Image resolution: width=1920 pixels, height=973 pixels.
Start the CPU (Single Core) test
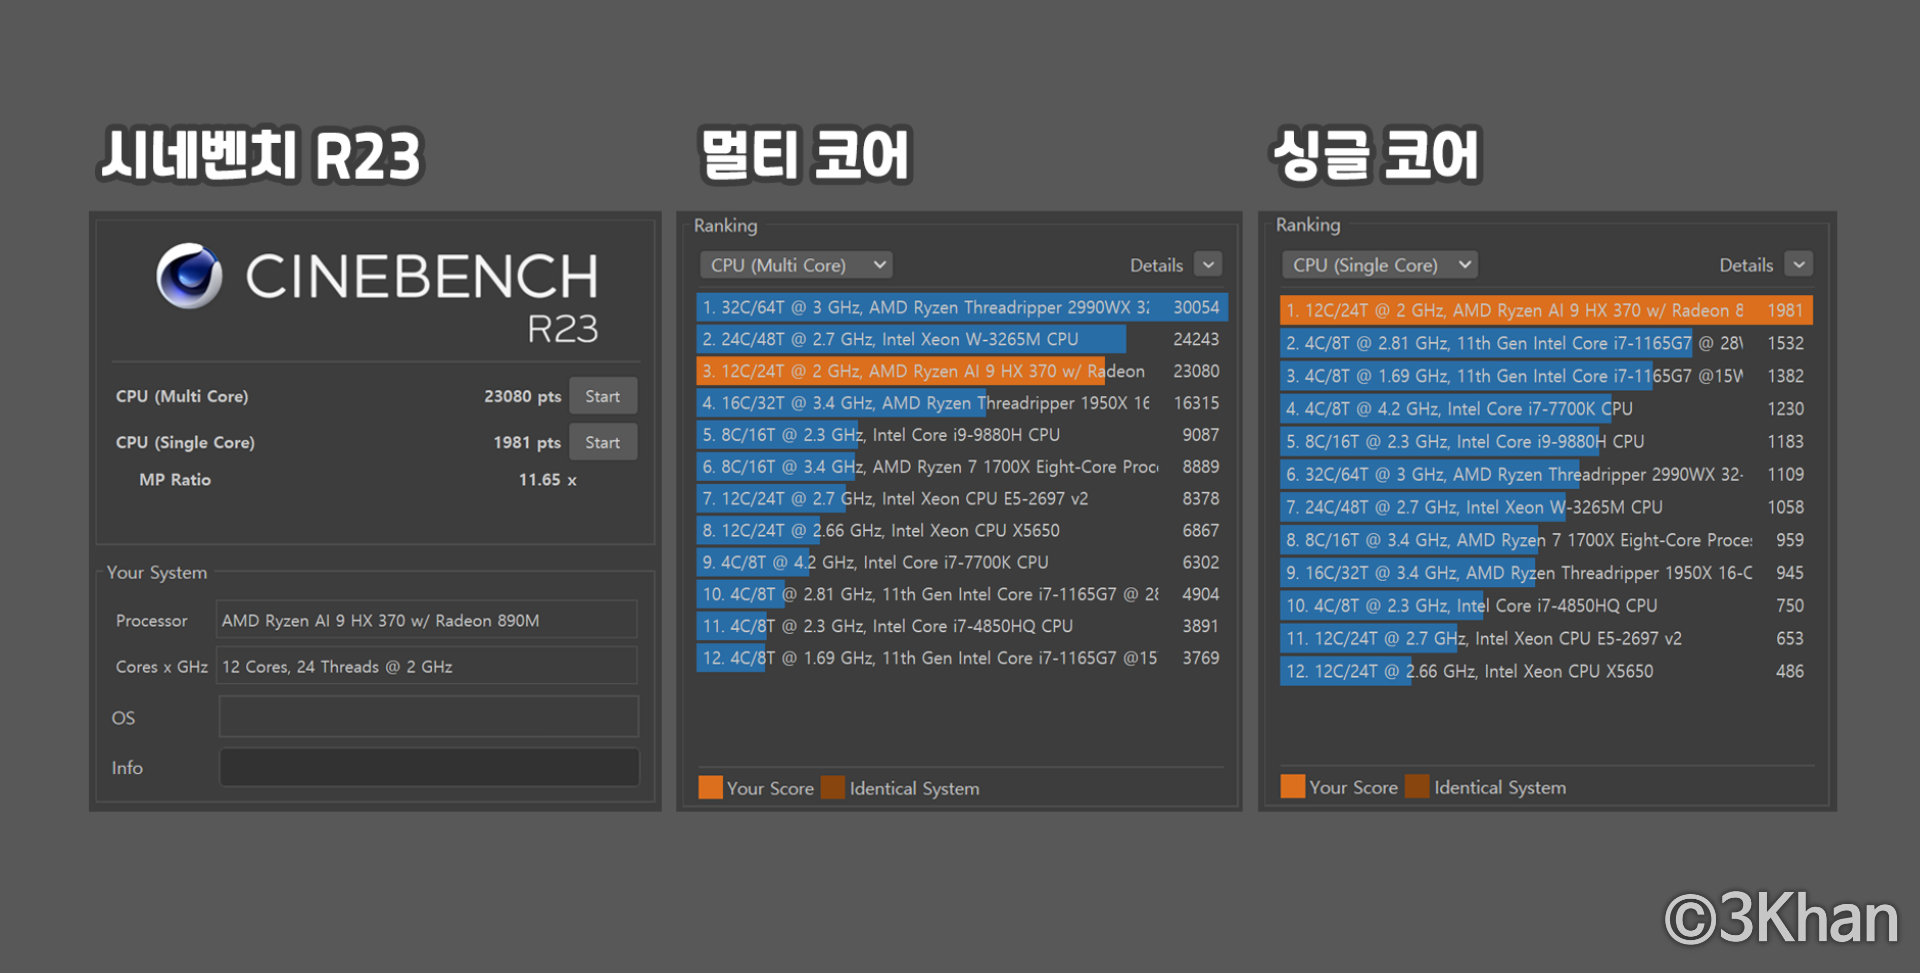603,442
